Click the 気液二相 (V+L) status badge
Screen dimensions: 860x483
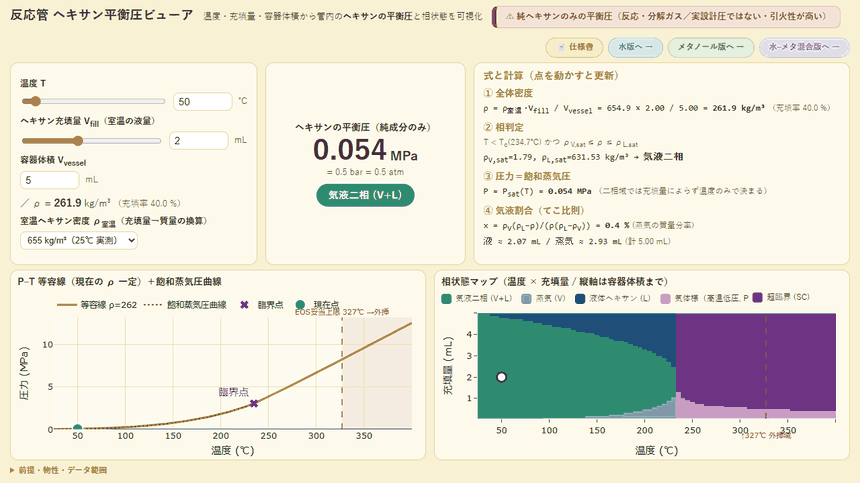click(365, 195)
